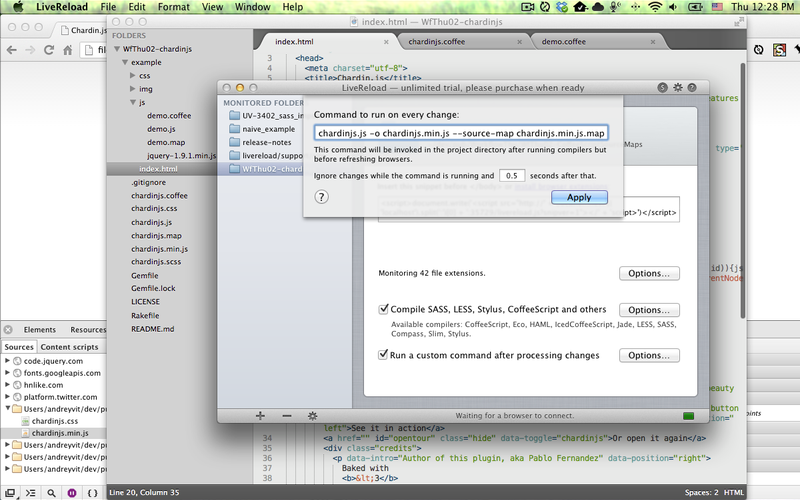
Task: Click the DevTools dock window icon
Action: (x=10, y=493)
